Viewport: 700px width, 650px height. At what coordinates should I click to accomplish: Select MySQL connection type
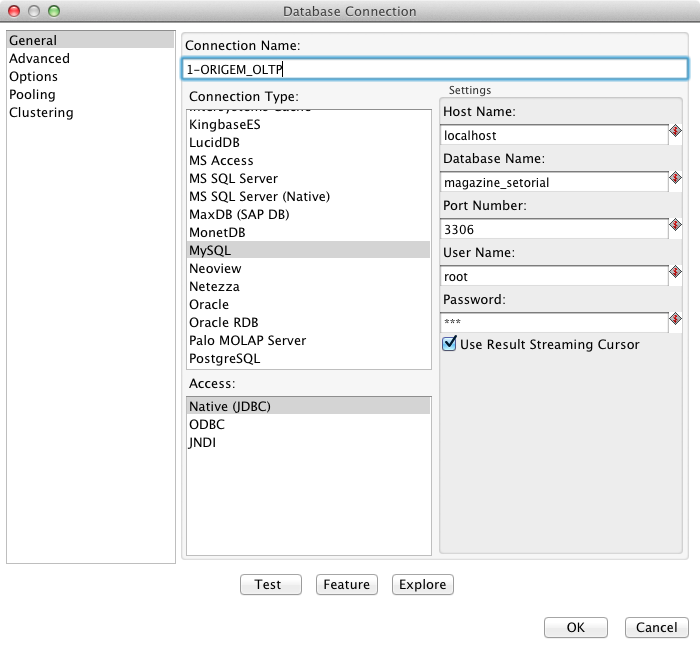(308, 250)
